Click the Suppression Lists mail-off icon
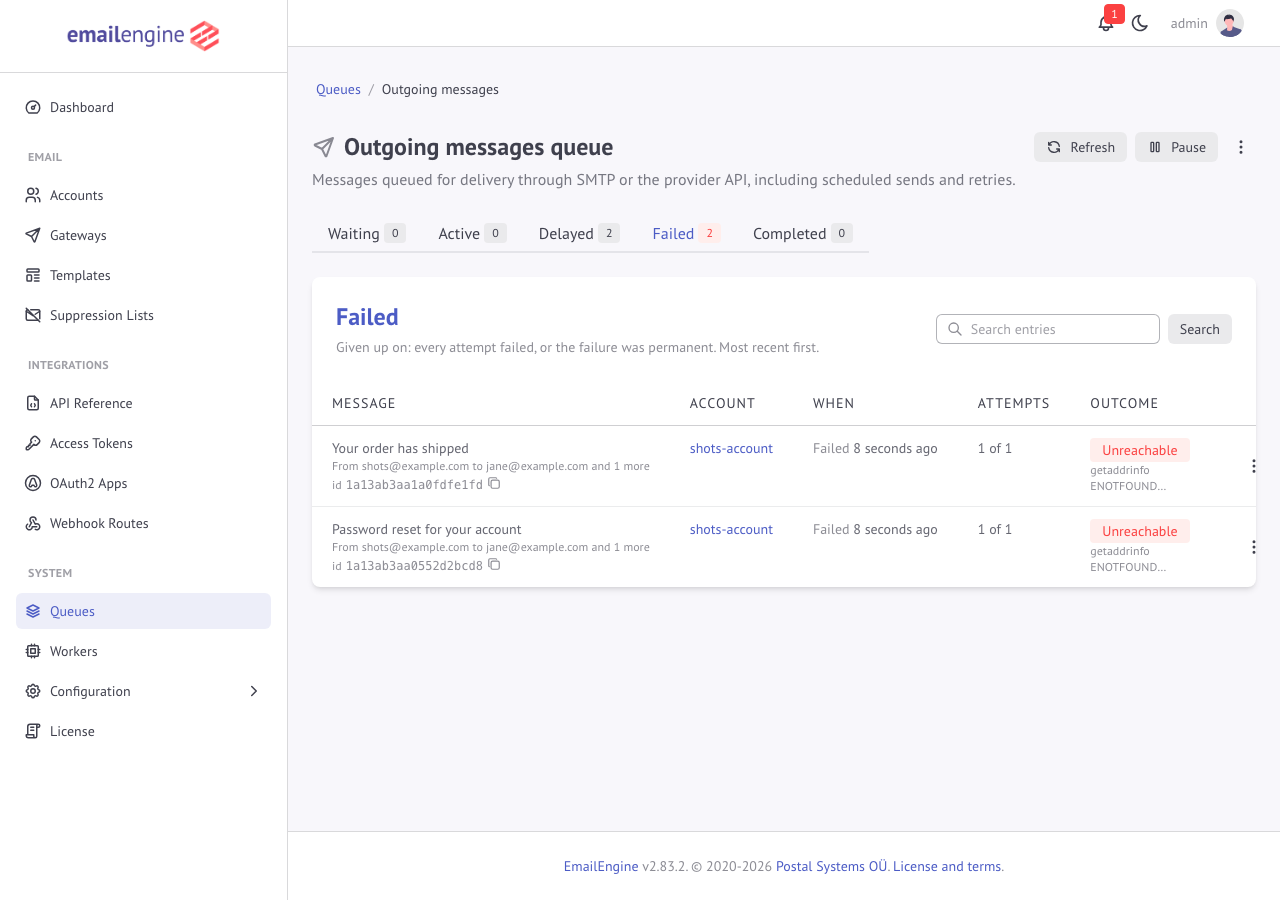This screenshot has width=1280, height=900. click(x=33, y=315)
